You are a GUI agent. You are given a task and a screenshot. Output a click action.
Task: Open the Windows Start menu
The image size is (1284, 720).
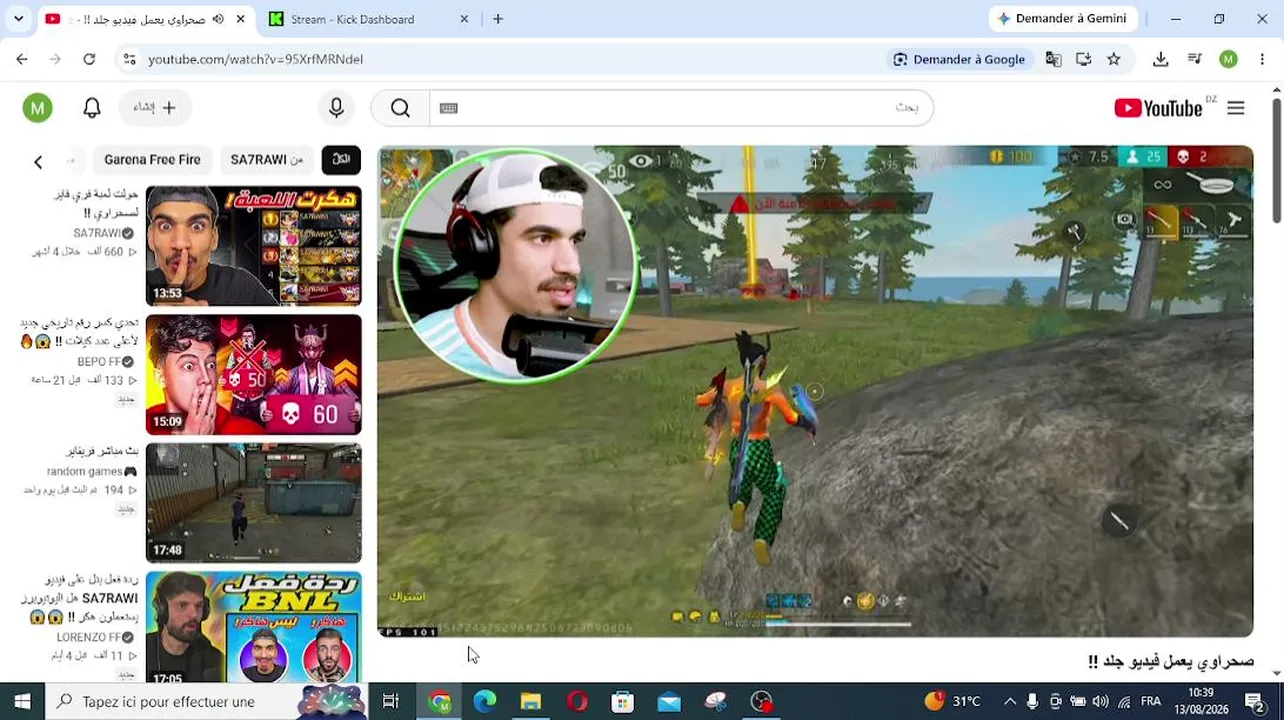22,701
